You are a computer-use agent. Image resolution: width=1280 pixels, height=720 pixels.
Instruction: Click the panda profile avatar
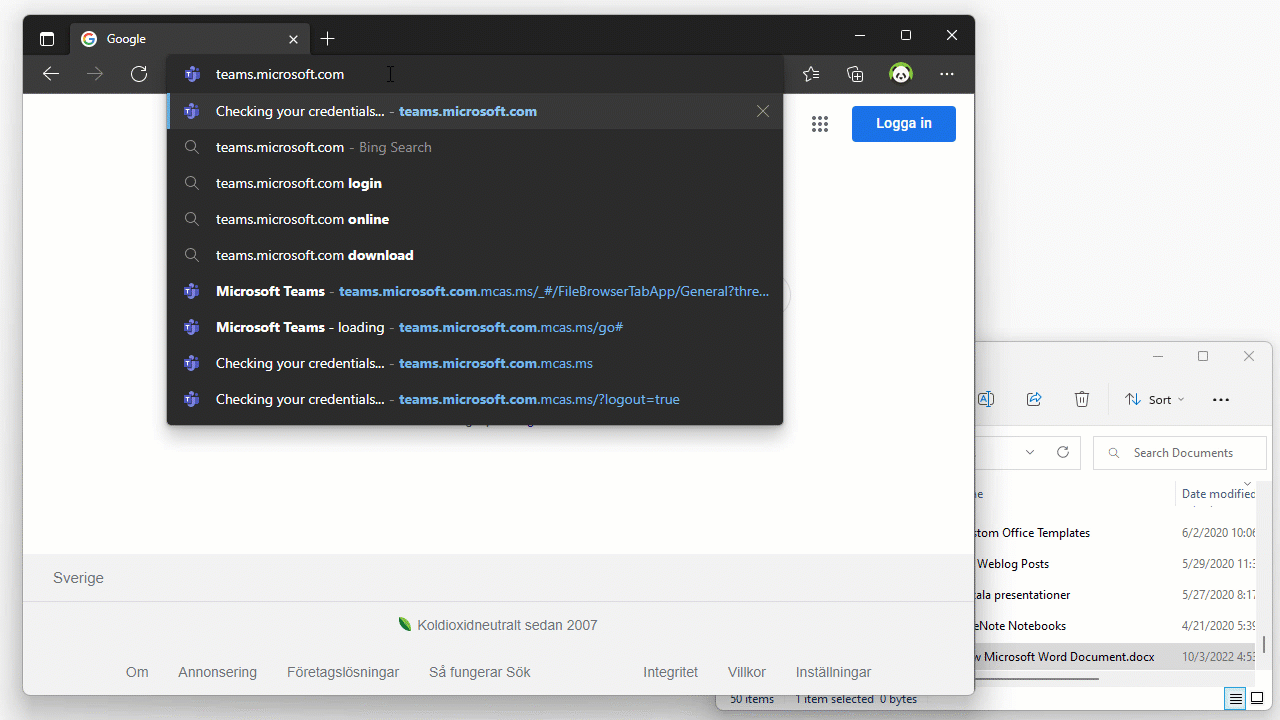pyautogui.click(x=901, y=74)
